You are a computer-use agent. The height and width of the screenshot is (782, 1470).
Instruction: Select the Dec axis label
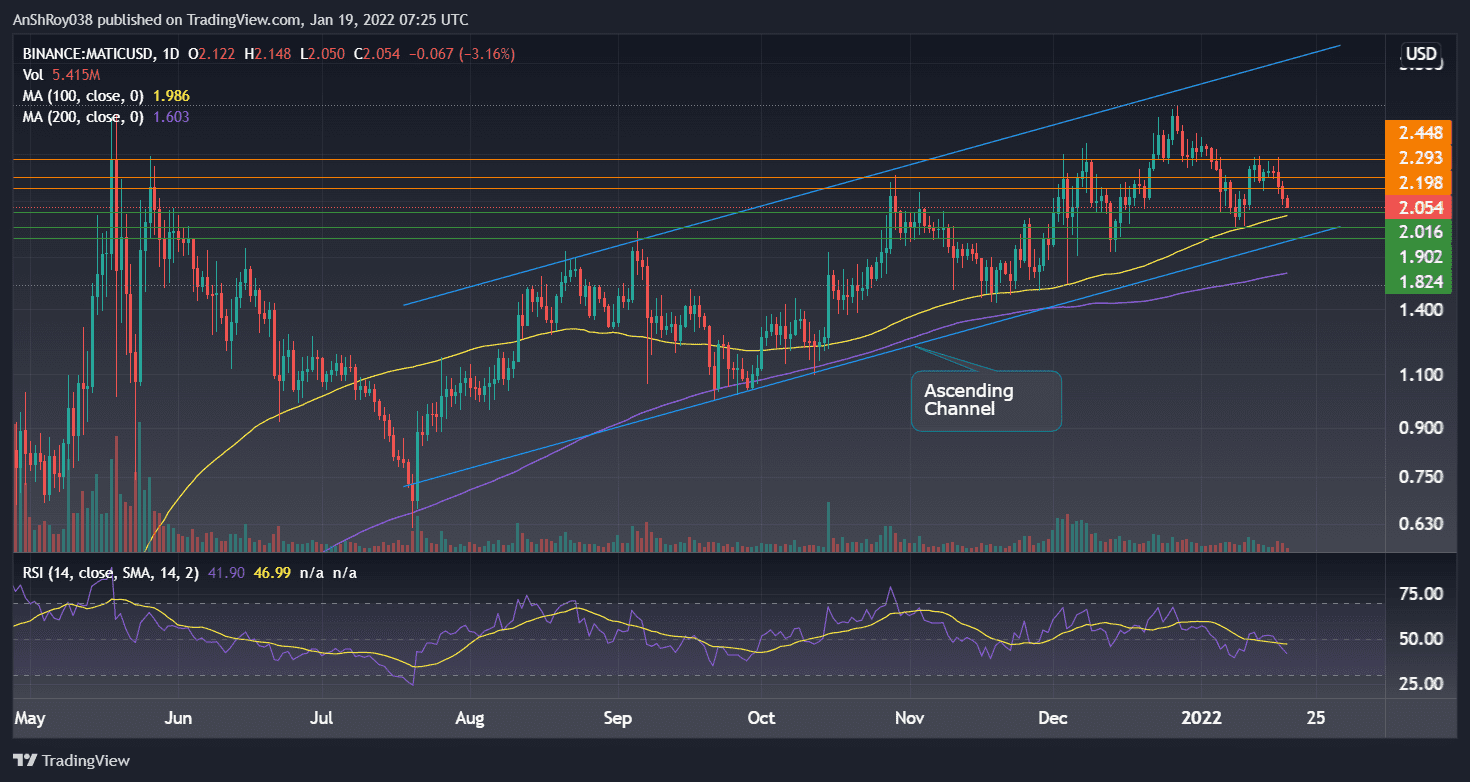pyautogui.click(x=1052, y=718)
